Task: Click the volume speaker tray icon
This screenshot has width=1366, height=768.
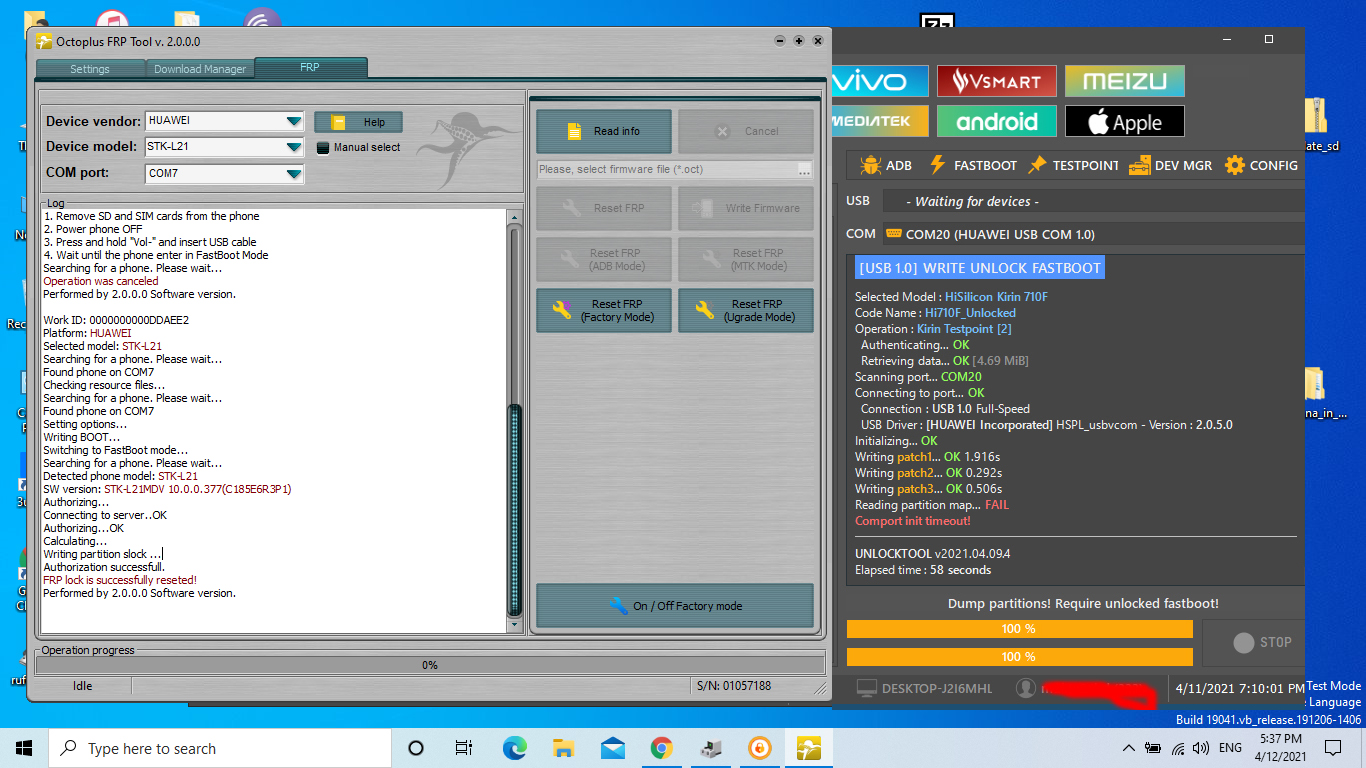Action: point(1200,748)
